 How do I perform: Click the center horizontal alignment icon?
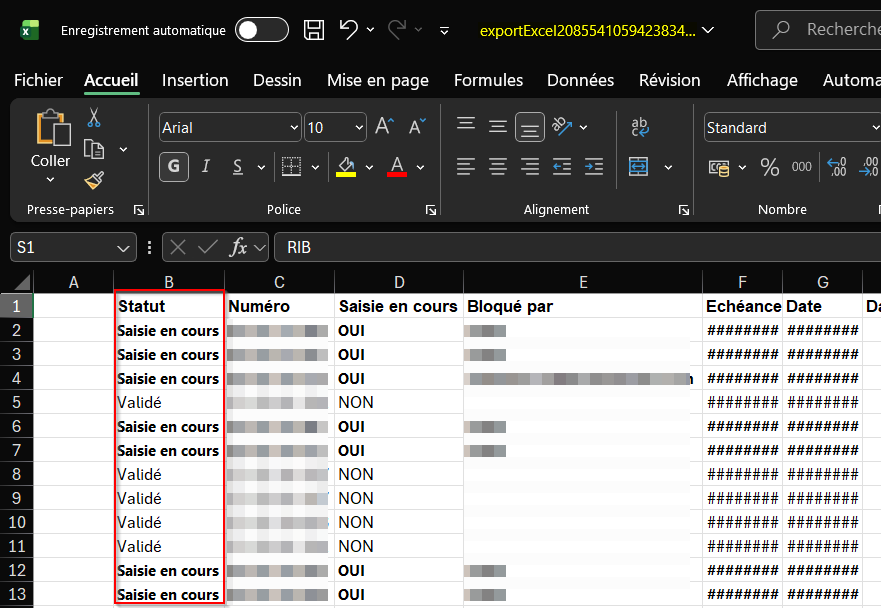[498, 166]
